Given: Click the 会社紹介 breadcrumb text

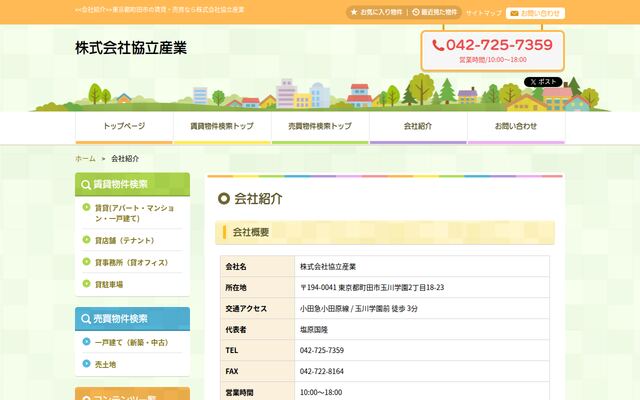Looking at the screenshot, I should 125,159.
